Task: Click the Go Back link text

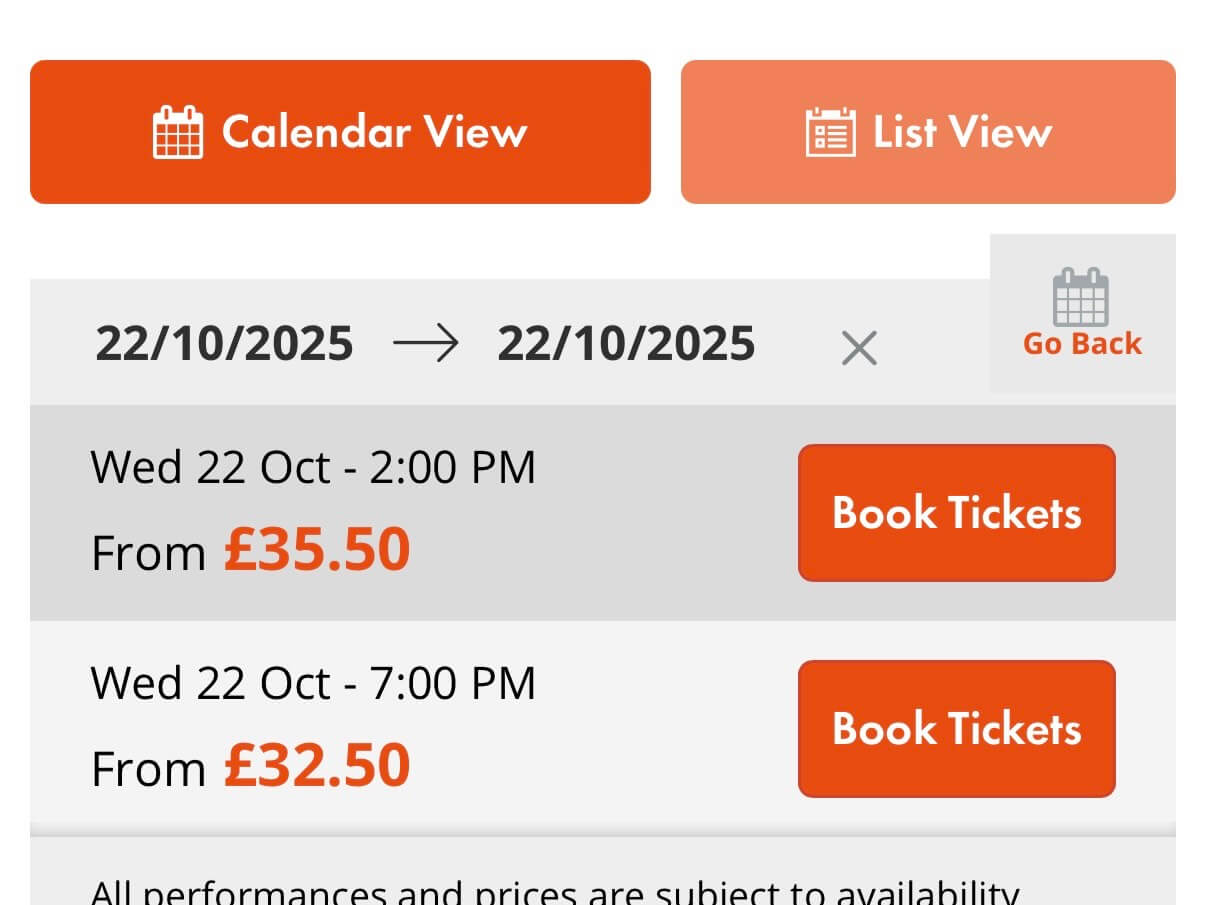Action: click(1082, 344)
